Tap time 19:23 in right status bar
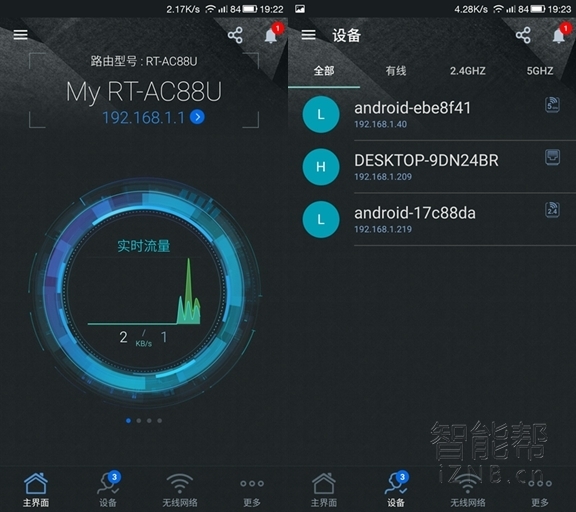This screenshot has width=576, height=512. point(559,9)
